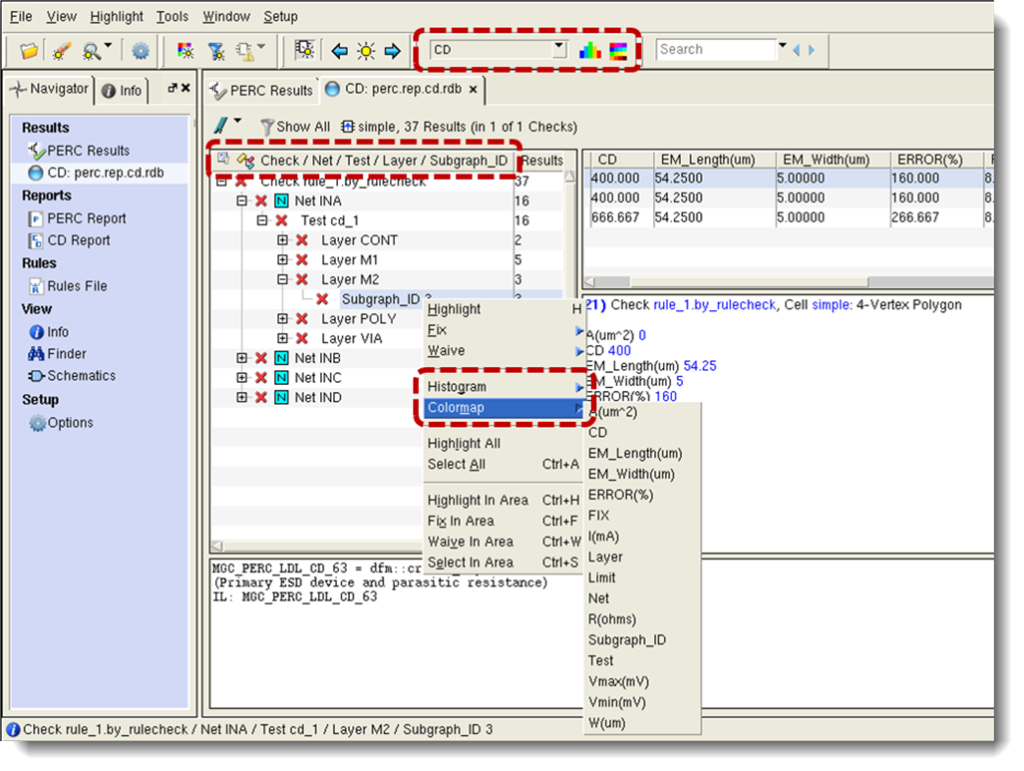Open PERC Results in Navigator
Image resolution: width=1024 pixels, height=771 pixels.
[79, 151]
